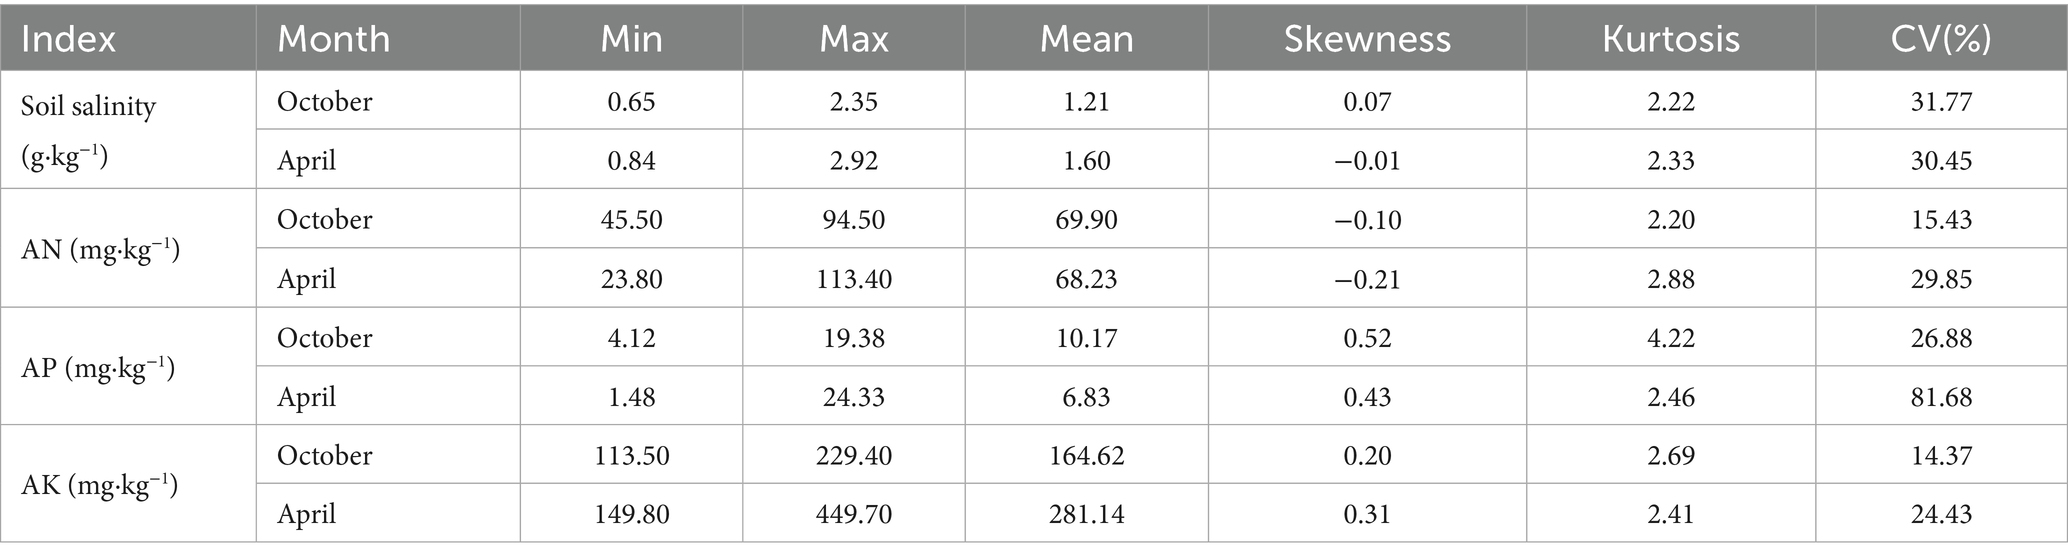This screenshot has height=560, width=2068.
Task: Click the skewness value −0.21
Action: (1366, 279)
